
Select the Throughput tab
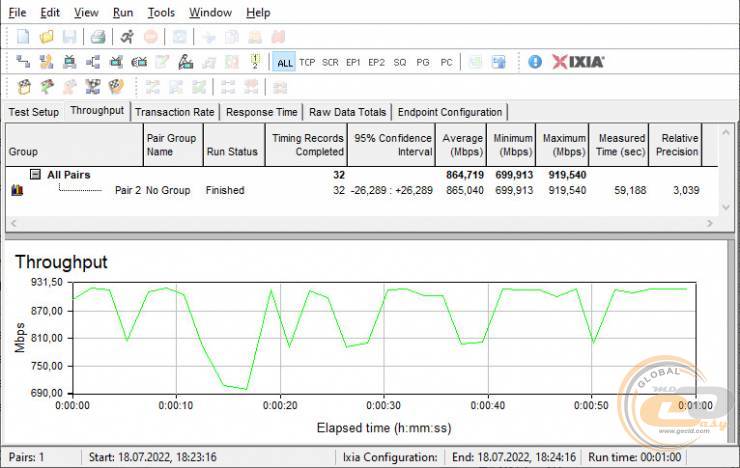(97, 110)
